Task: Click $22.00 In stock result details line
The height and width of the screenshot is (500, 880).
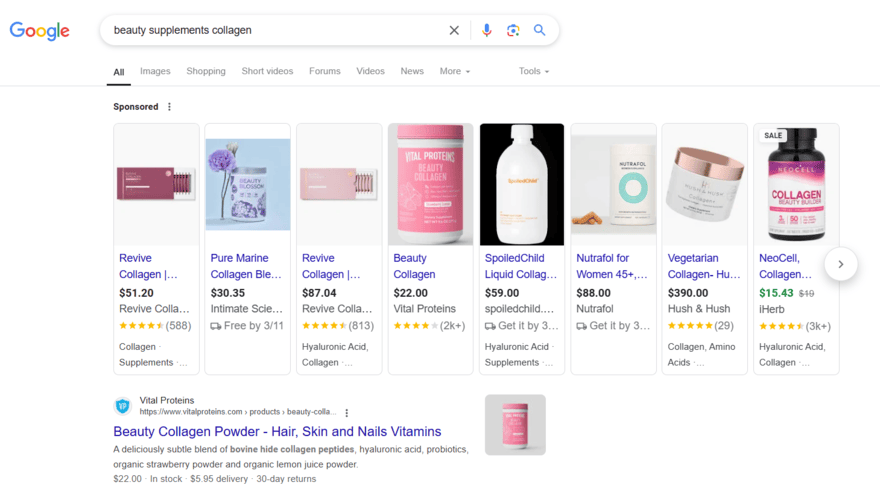Action: click(214, 479)
